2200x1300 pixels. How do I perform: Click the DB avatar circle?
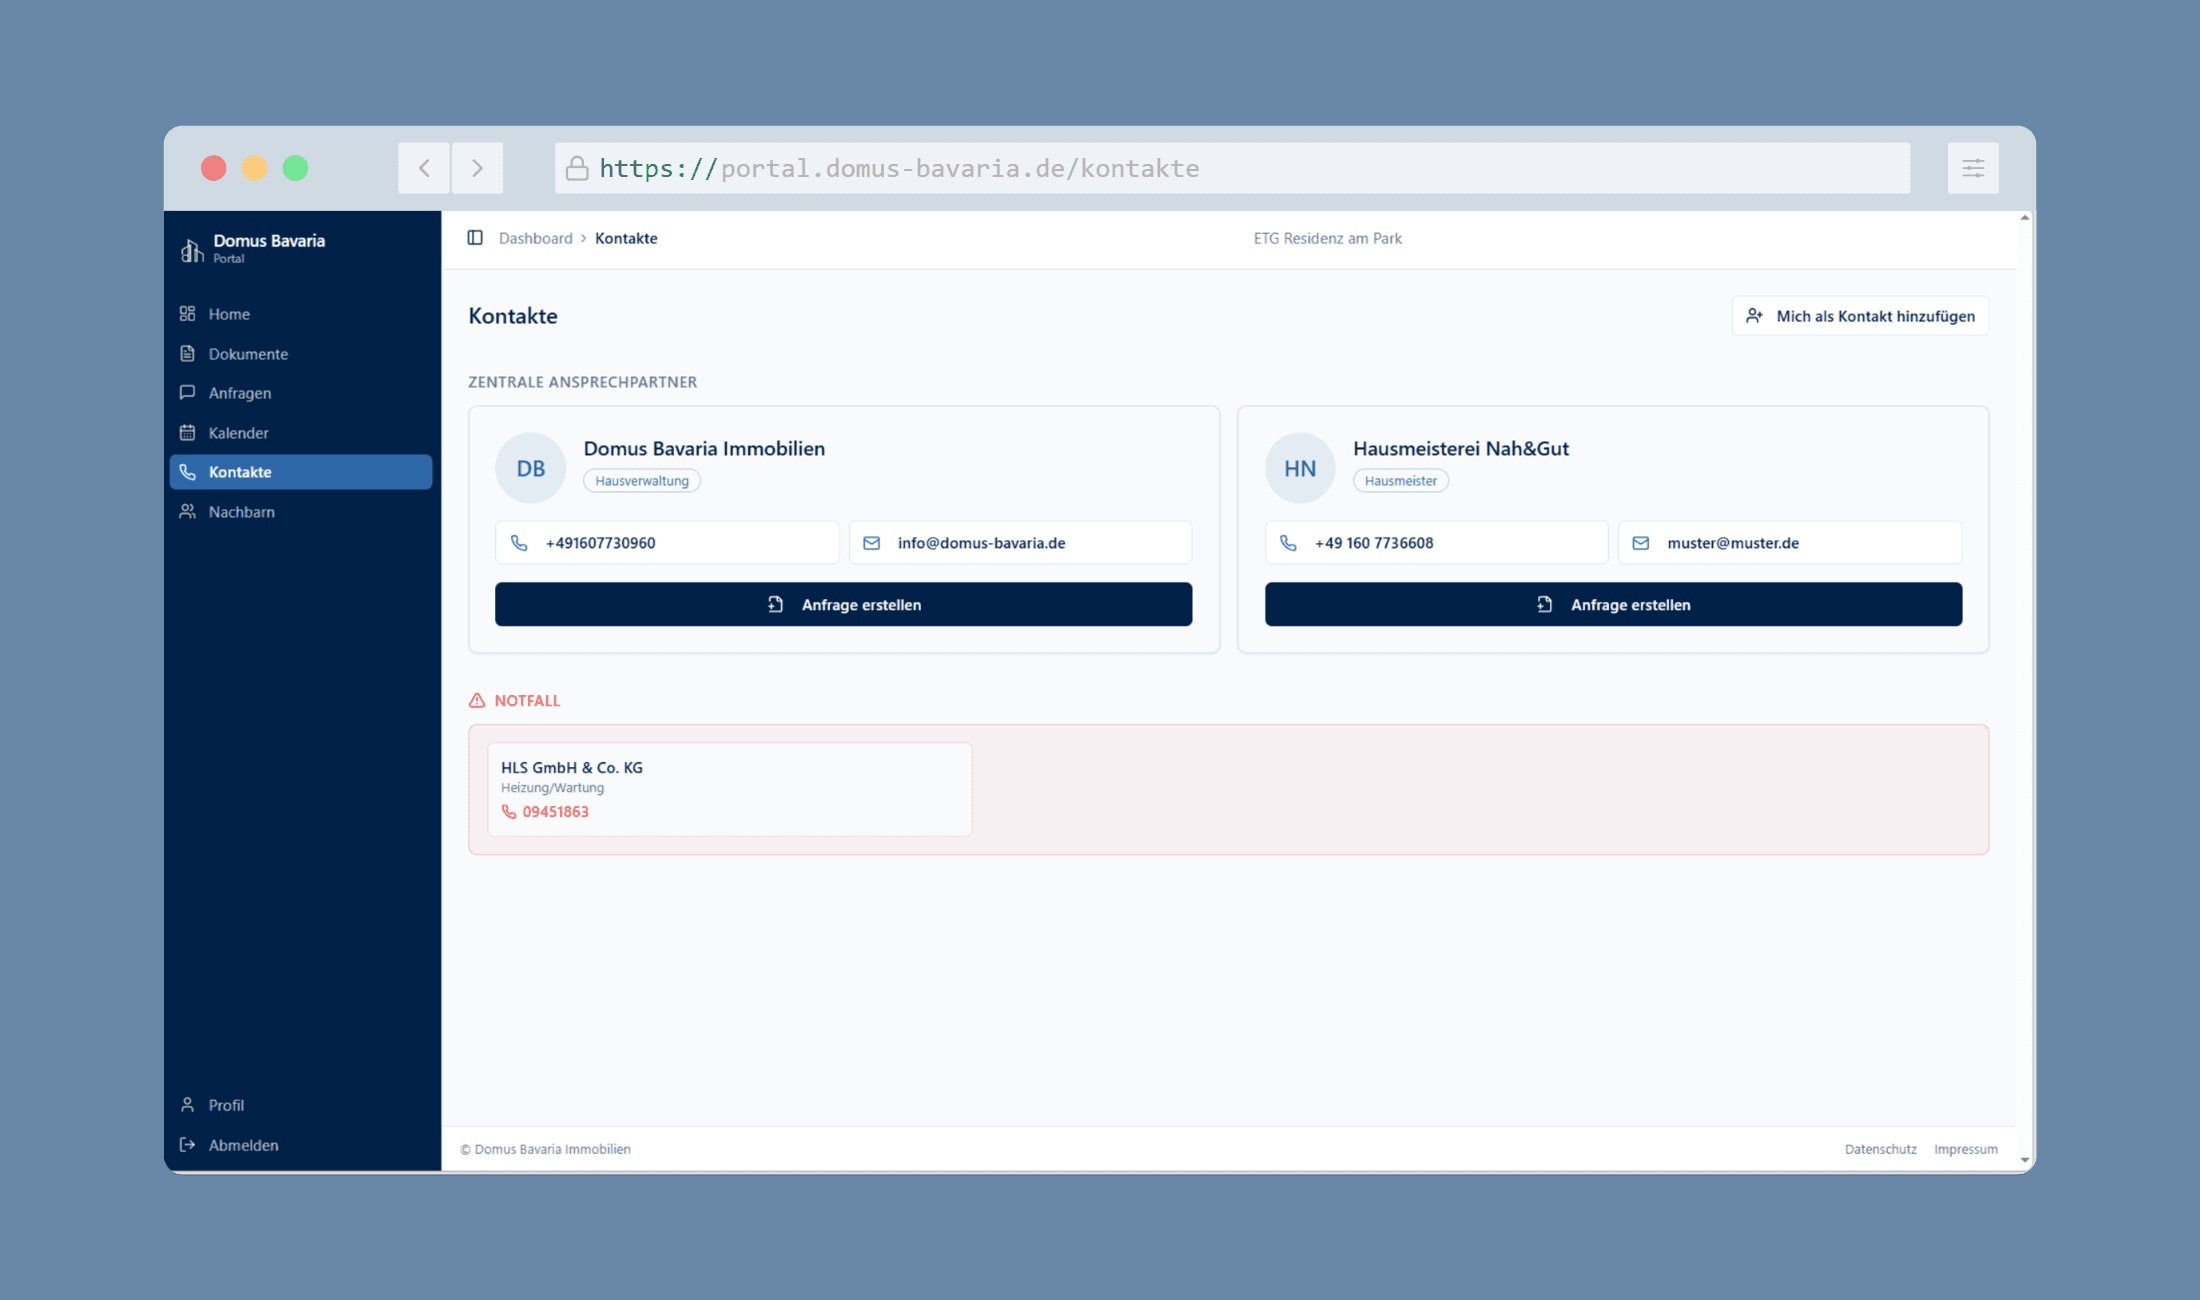(530, 468)
